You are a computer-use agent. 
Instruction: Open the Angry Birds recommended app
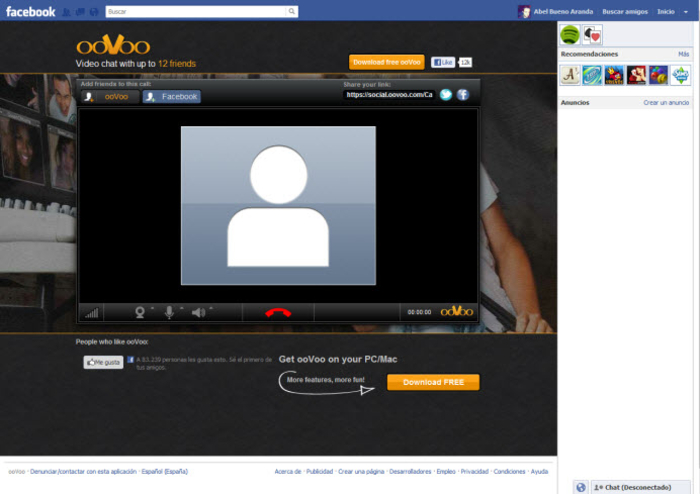(614, 75)
